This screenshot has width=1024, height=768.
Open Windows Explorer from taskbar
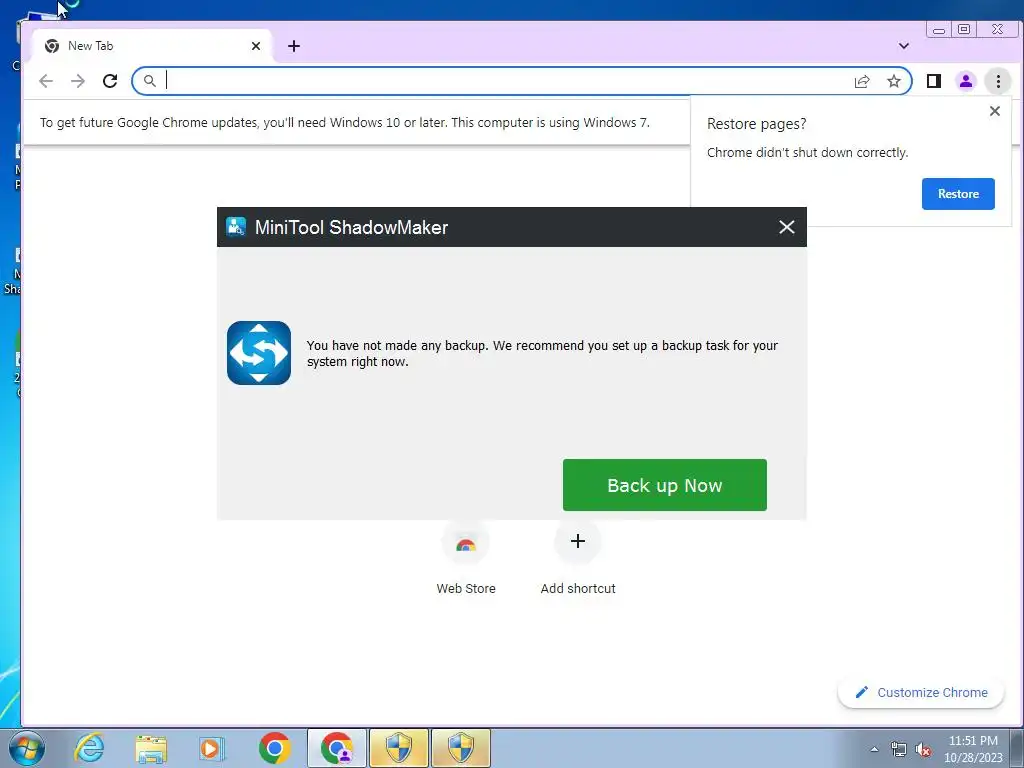[151, 748]
